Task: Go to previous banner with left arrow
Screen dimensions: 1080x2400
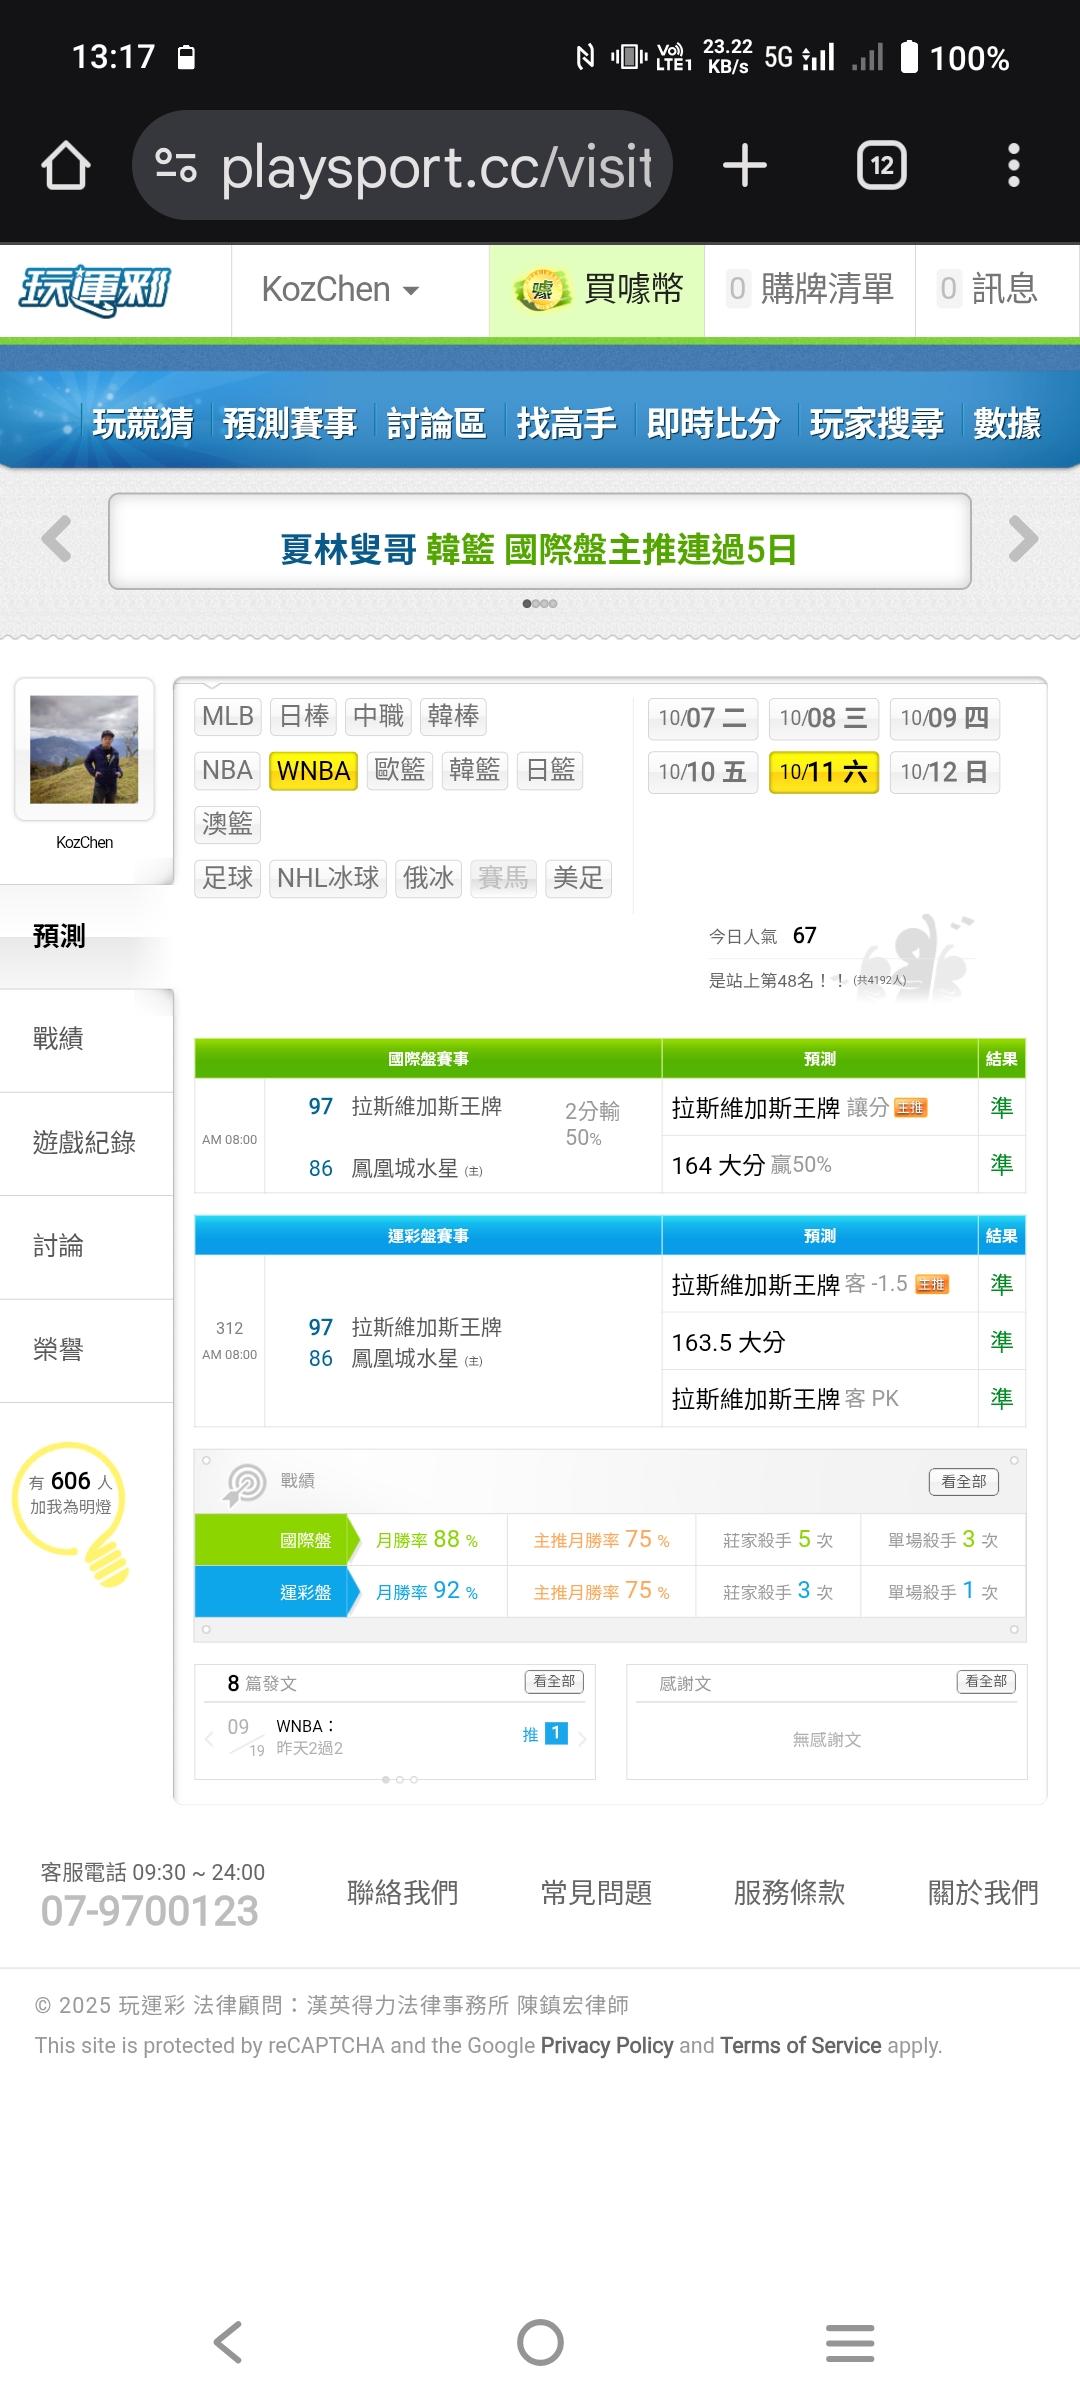Action: coord(57,539)
